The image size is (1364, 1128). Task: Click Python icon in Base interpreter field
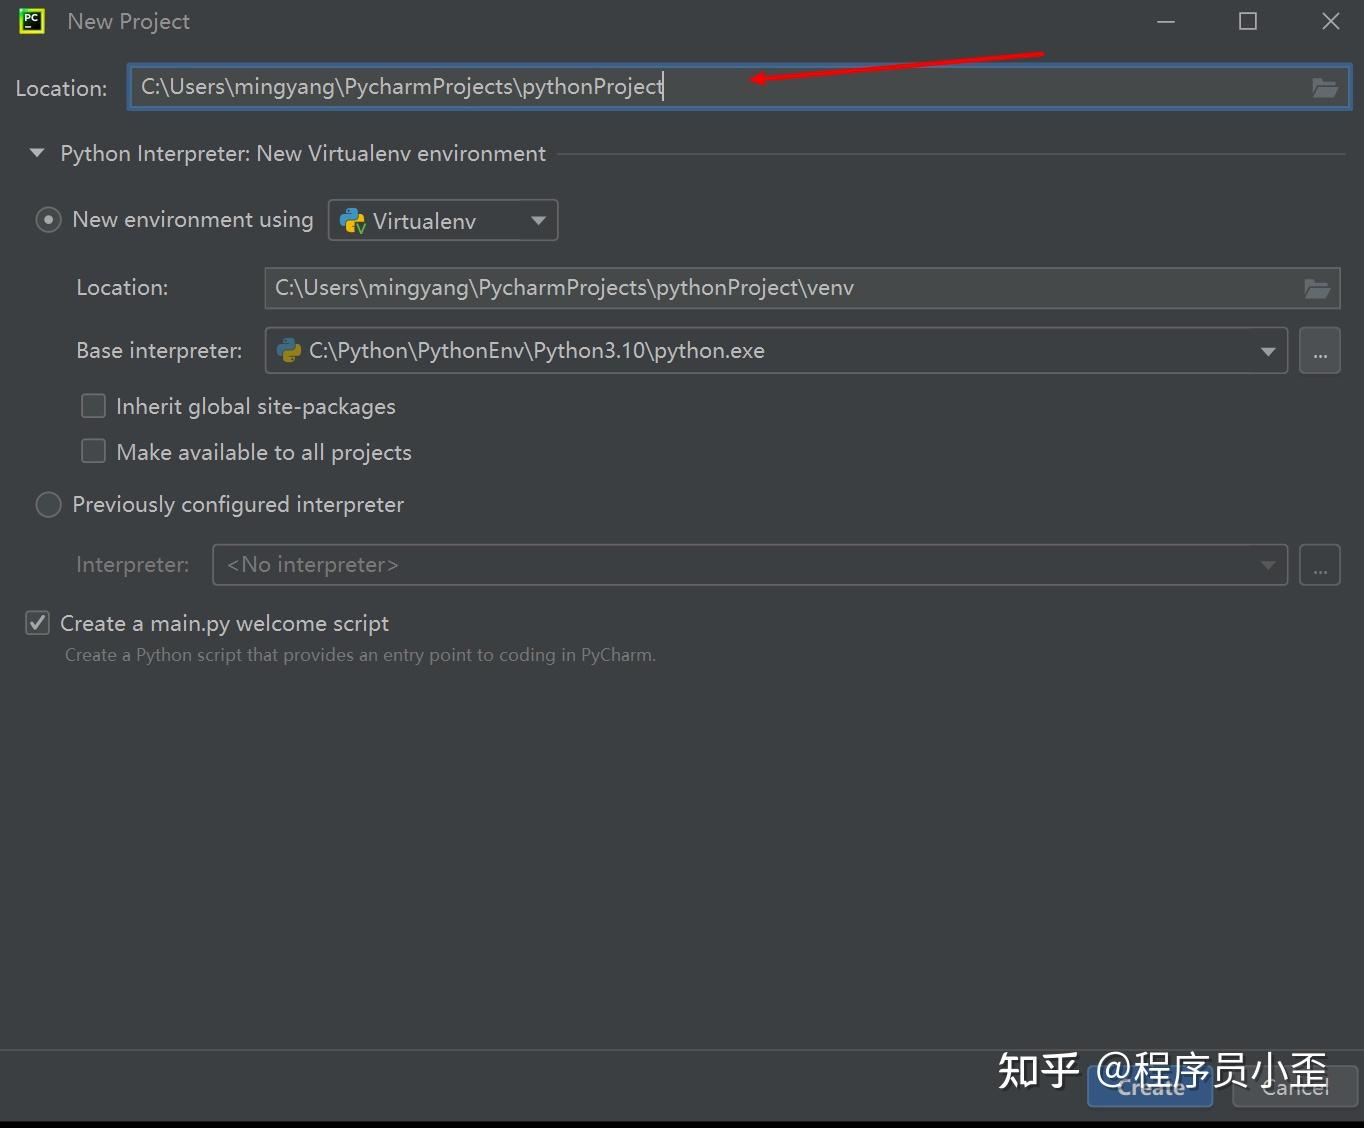pyautogui.click(x=289, y=351)
